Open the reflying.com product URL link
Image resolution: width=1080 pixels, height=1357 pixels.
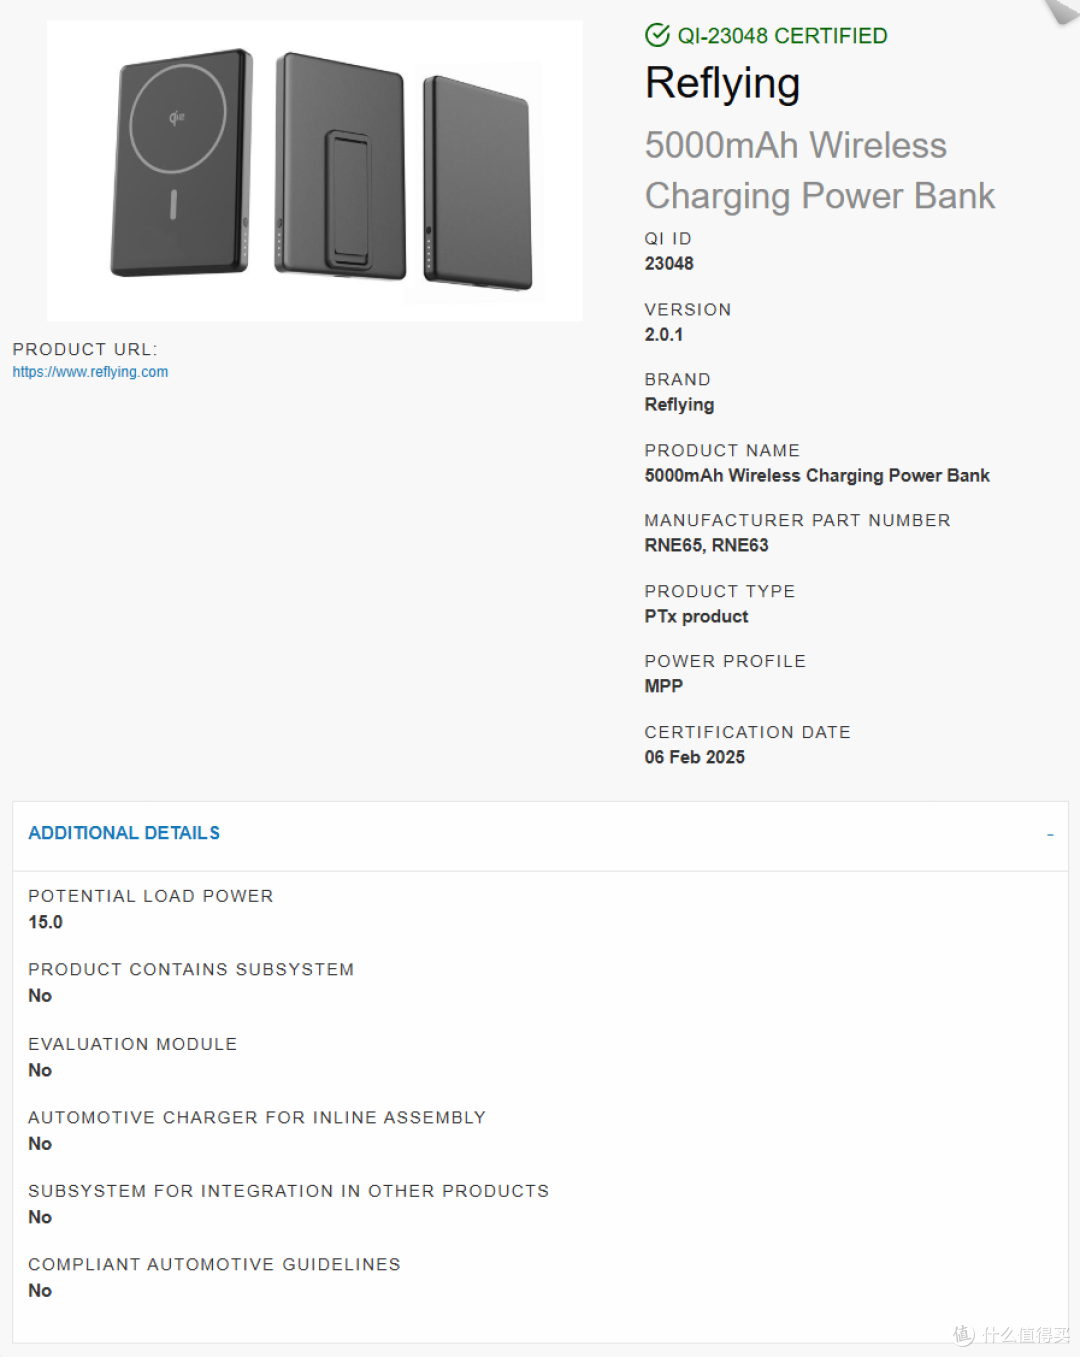pos(90,372)
